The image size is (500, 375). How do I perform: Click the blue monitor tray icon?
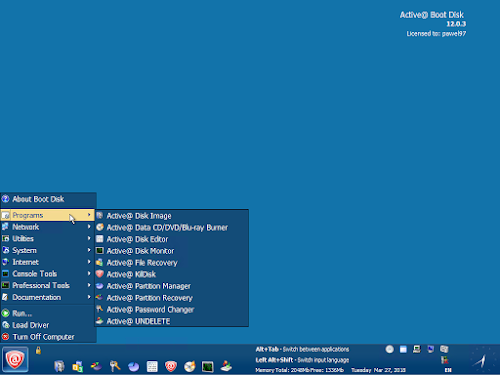tap(431, 349)
